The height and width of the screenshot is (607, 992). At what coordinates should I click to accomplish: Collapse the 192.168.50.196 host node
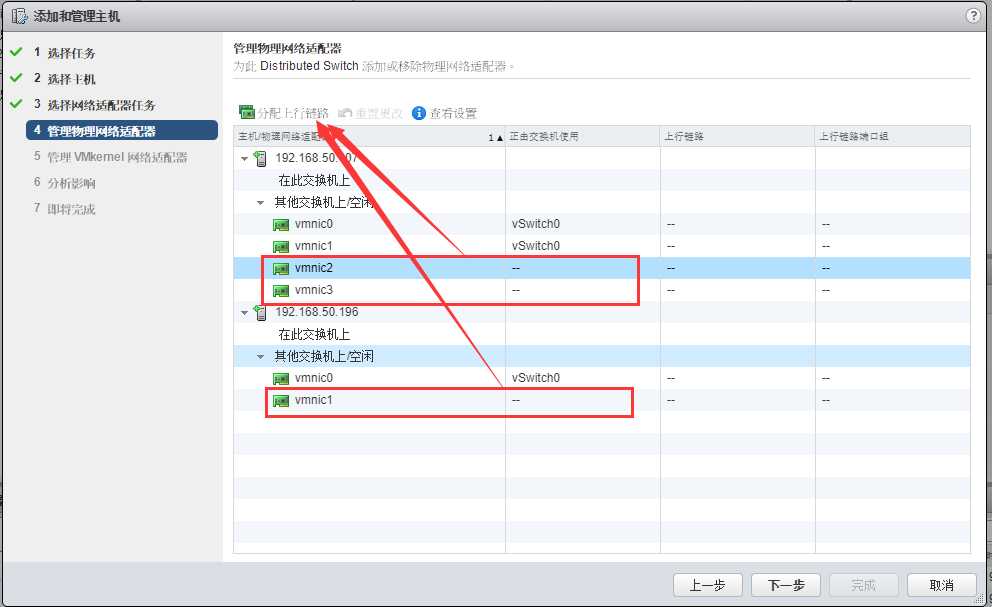click(244, 312)
